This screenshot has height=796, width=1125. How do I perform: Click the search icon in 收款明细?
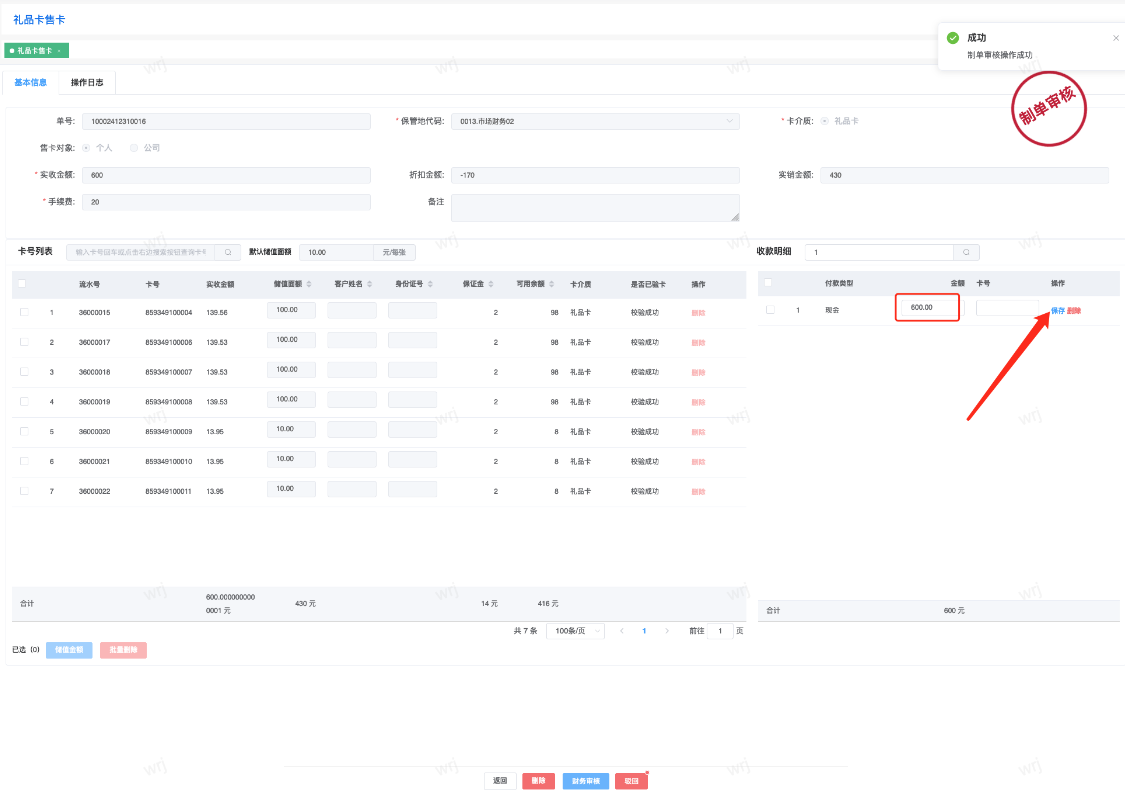coord(966,253)
